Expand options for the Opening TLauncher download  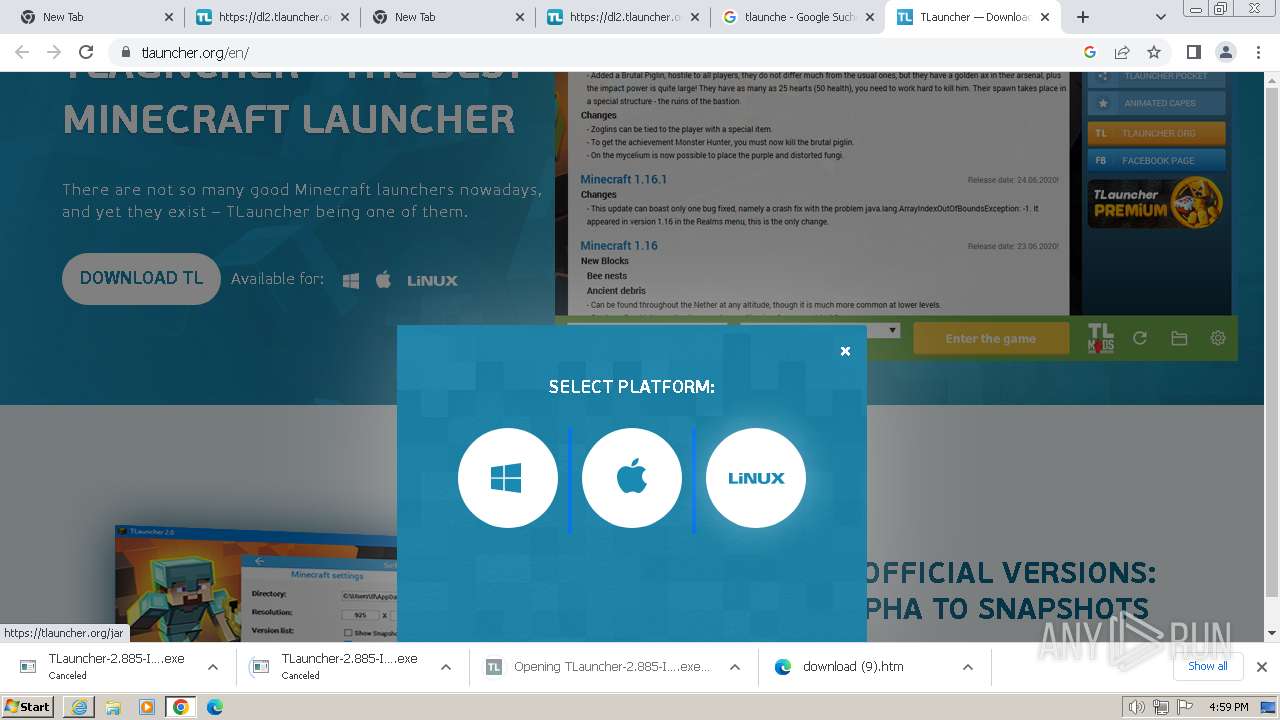[735, 667]
